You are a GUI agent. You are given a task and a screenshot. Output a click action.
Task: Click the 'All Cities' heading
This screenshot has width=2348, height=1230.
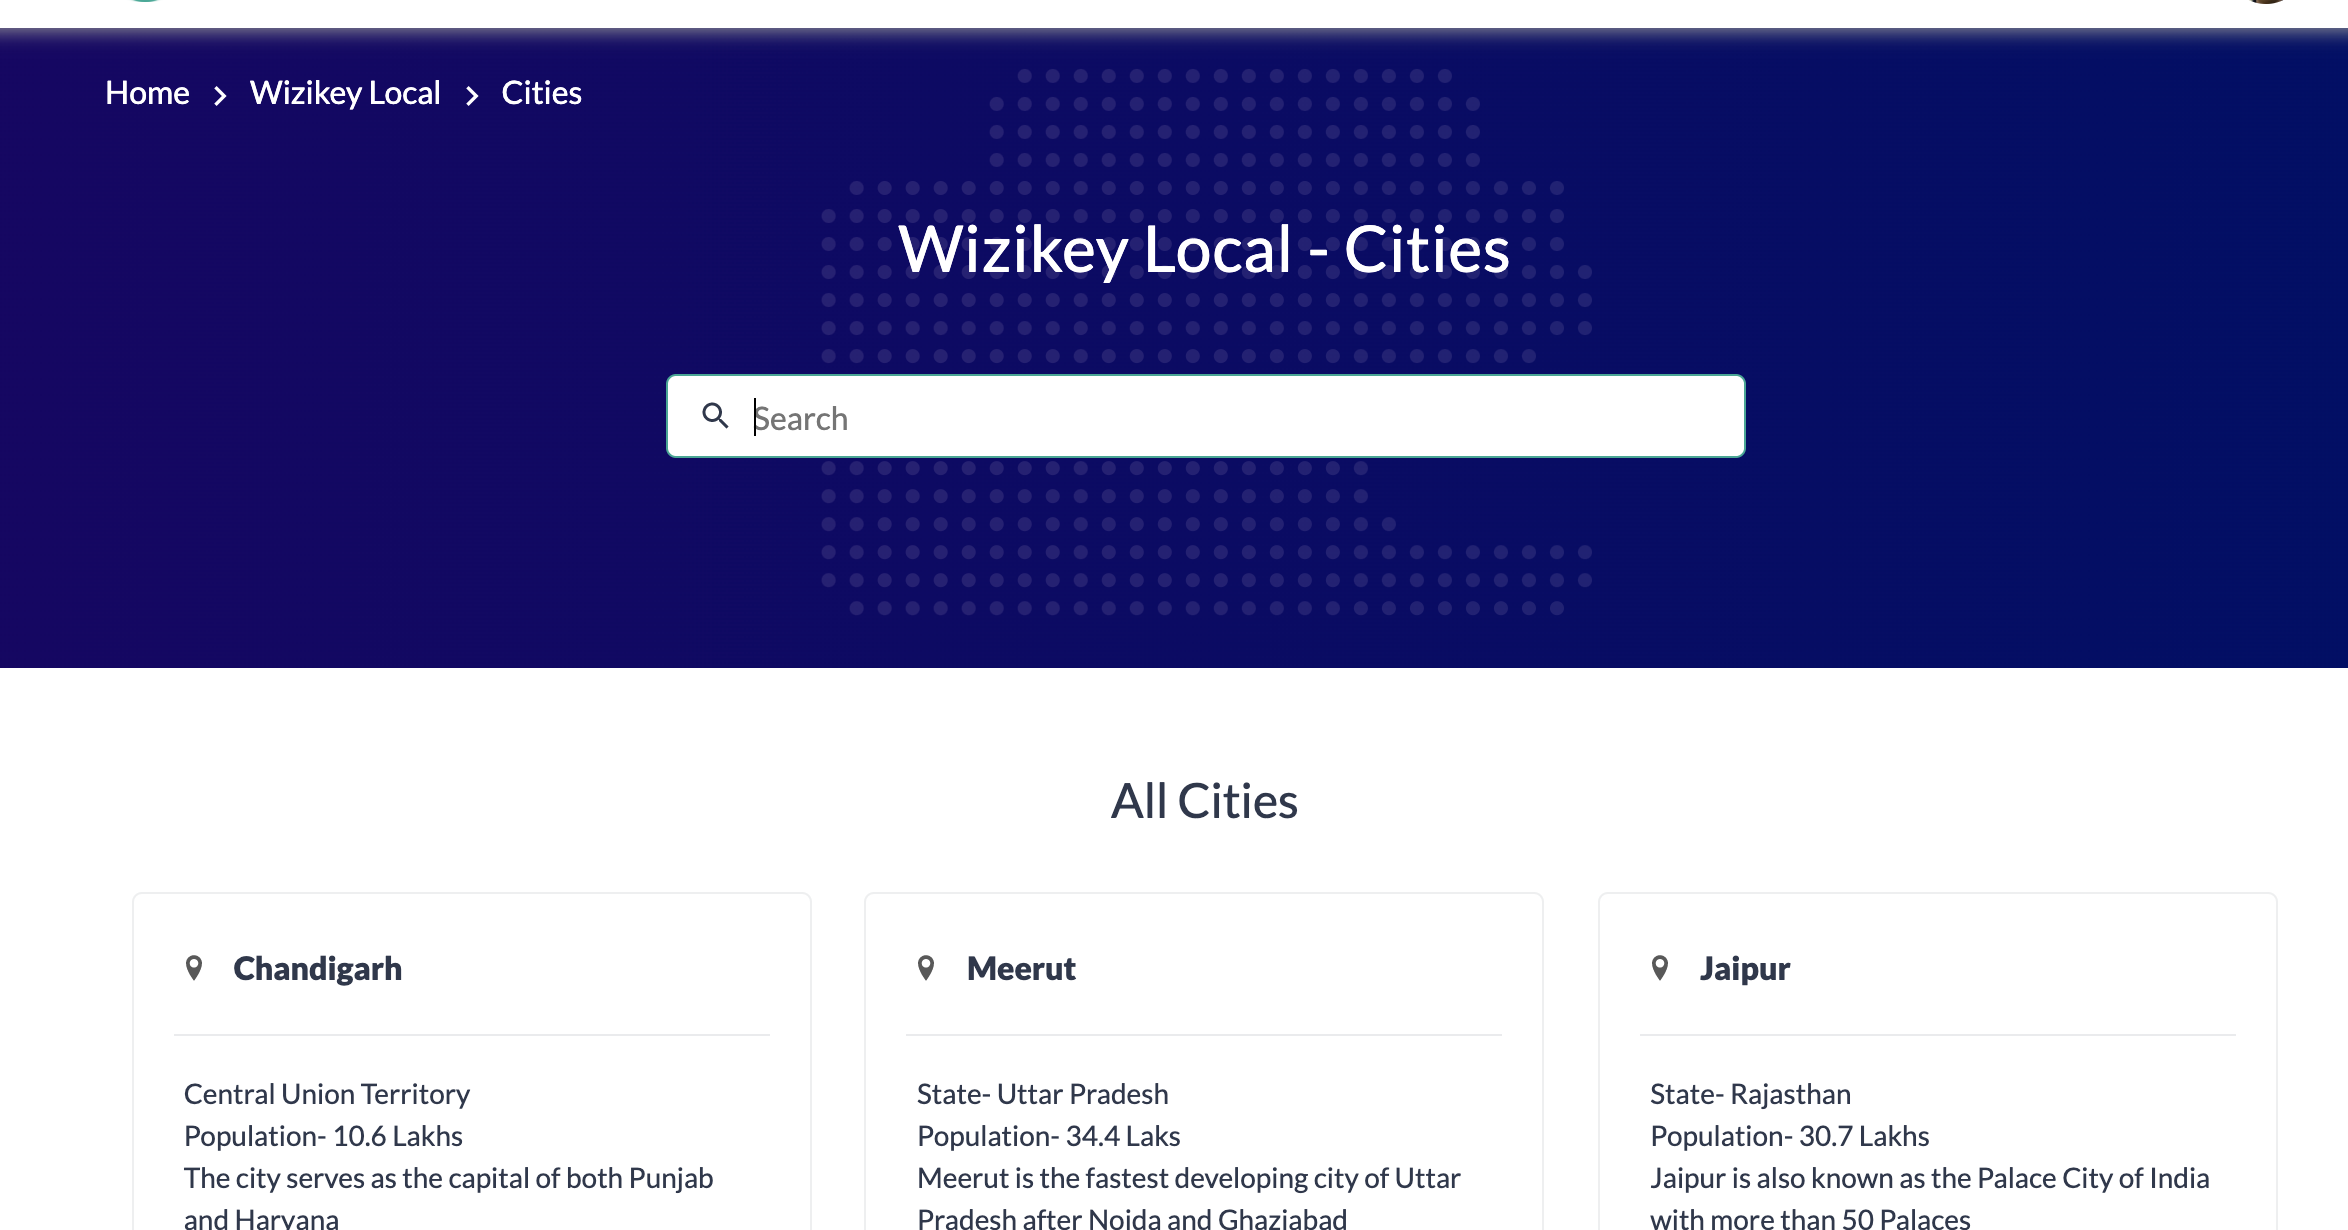tap(1204, 801)
